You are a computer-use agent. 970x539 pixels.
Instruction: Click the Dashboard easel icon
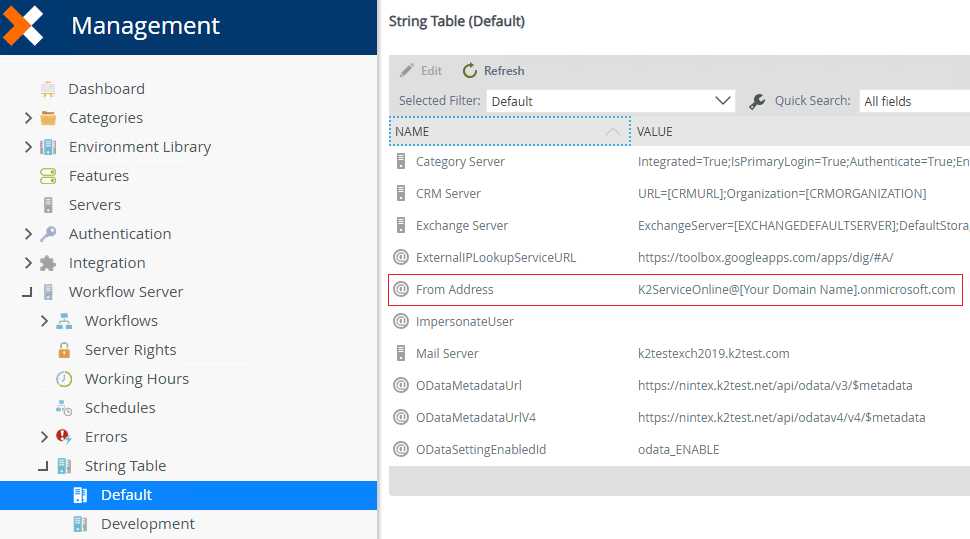(x=48, y=89)
